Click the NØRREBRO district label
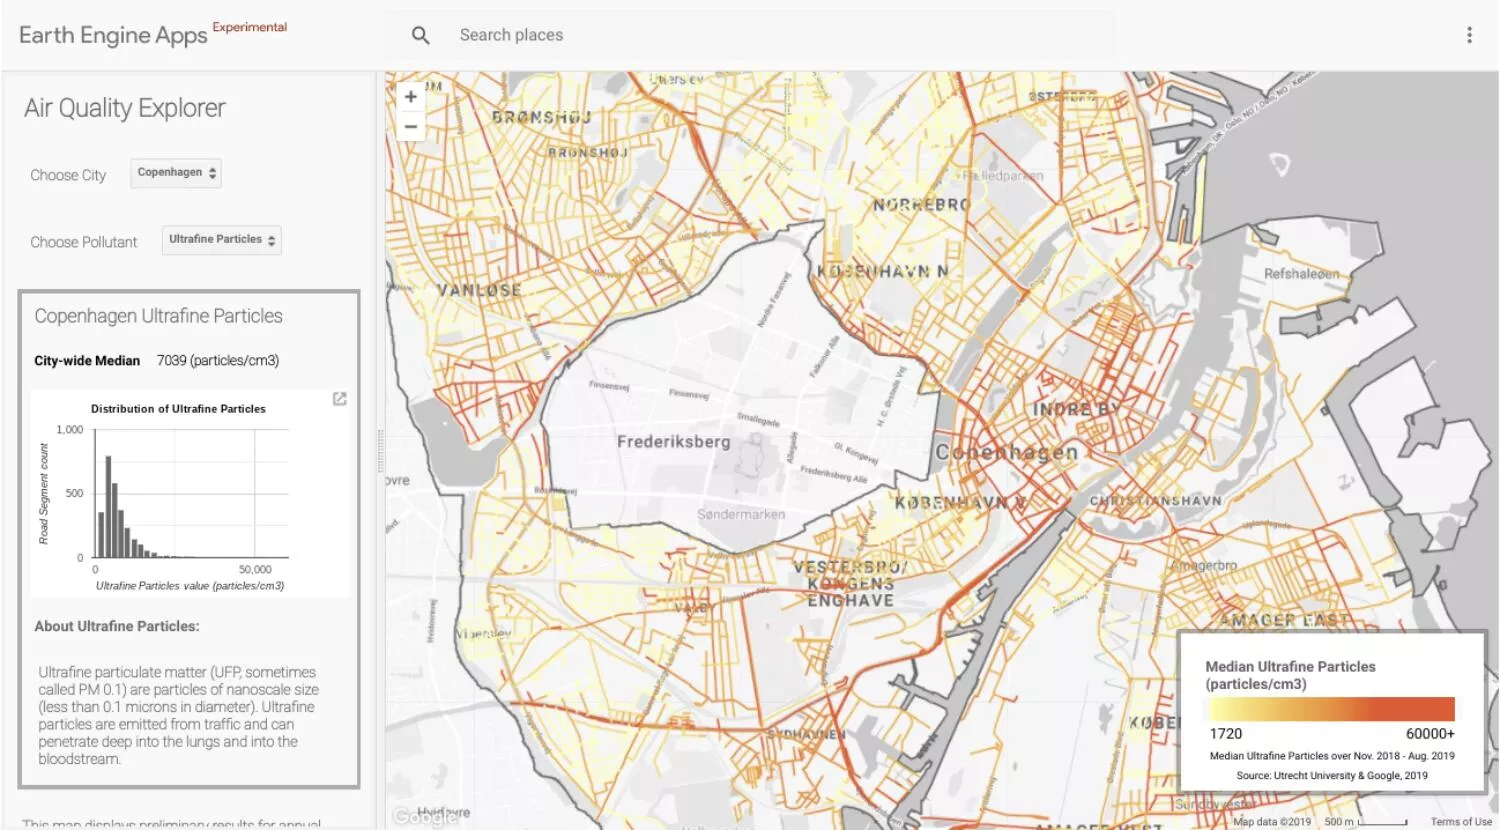The height and width of the screenshot is (830, 1500). [921, 204]
